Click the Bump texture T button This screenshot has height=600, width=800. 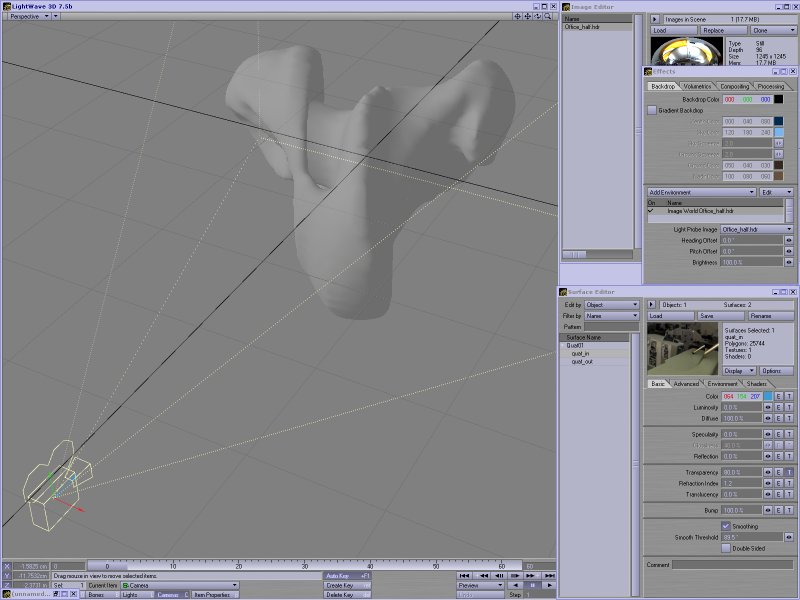tap(789, 510)
